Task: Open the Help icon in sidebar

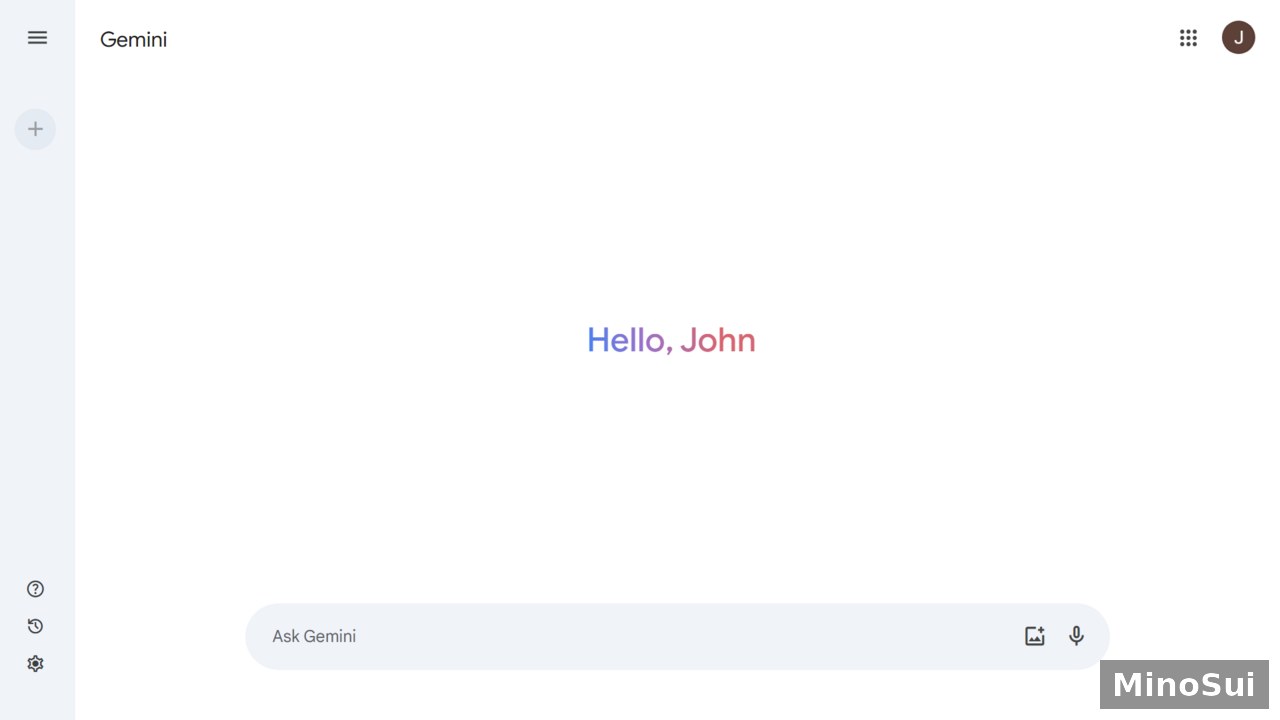Action: pyautogui.click(x=35, y=589)
